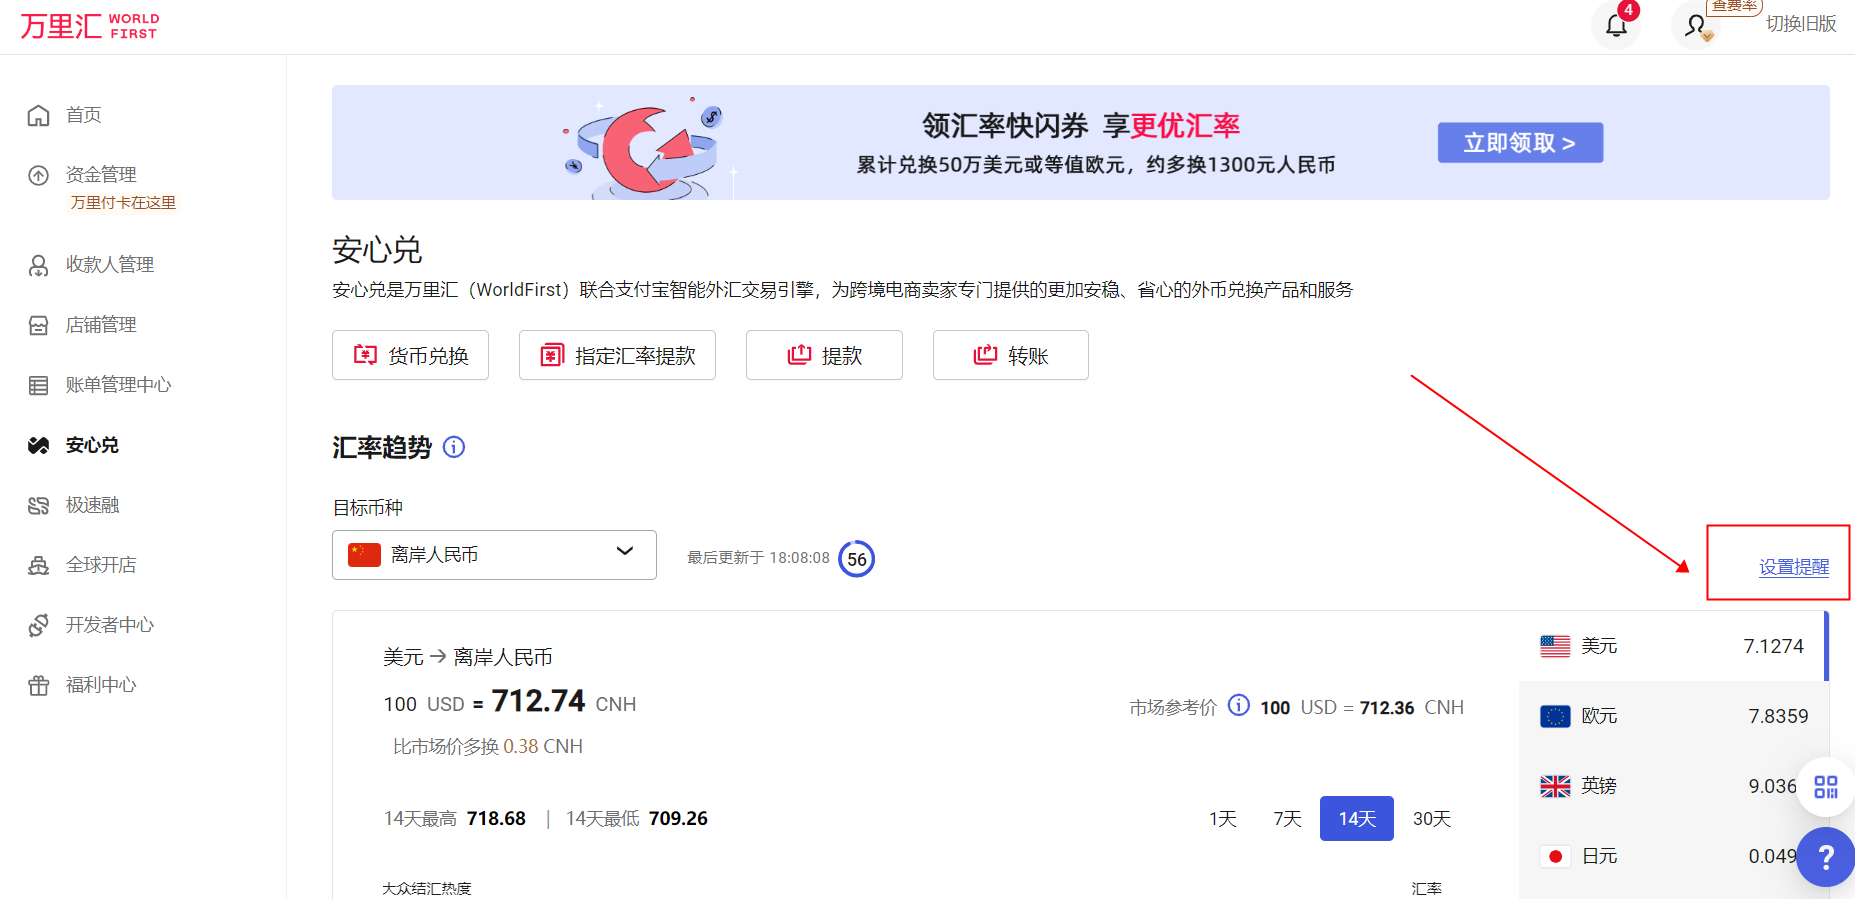Viewport: 1855px width, 899px height.
Task: Click the 货币兑换 button
Action: tap(410, 355)
